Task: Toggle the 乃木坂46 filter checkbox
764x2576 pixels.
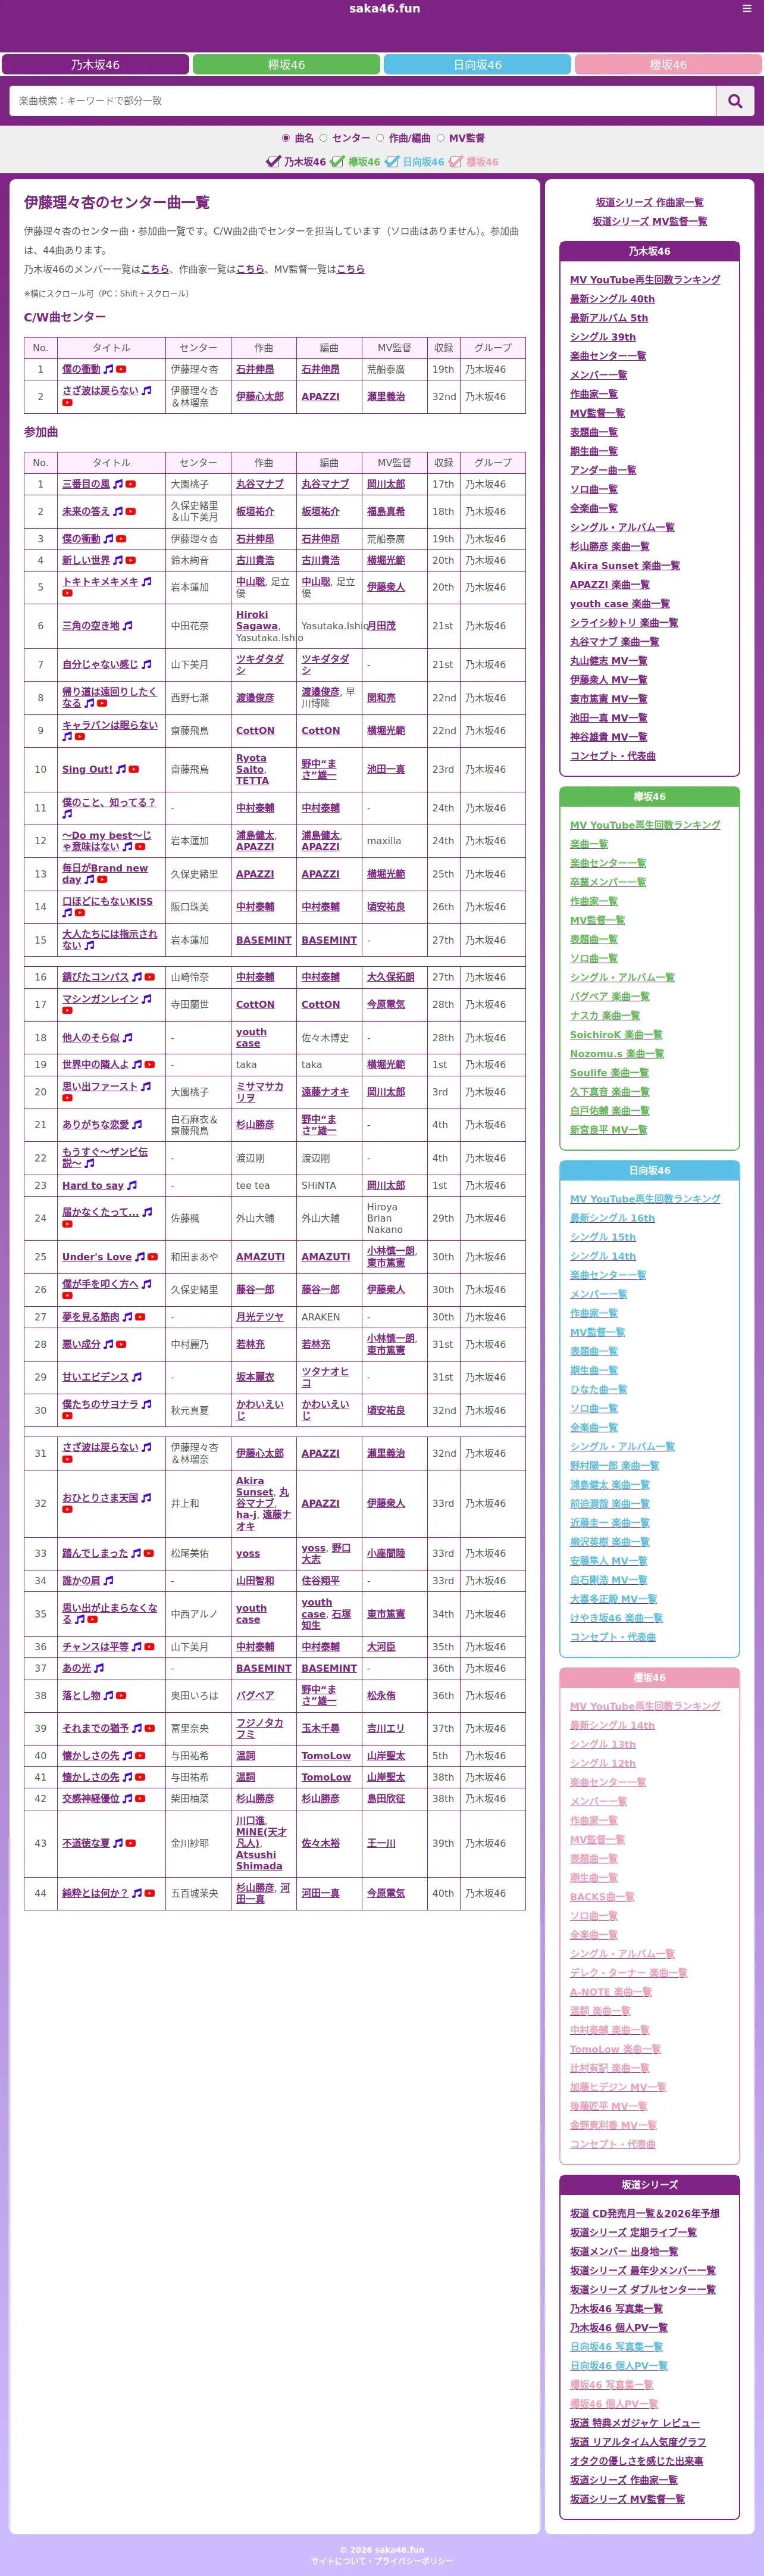Action: coord(273,161)
